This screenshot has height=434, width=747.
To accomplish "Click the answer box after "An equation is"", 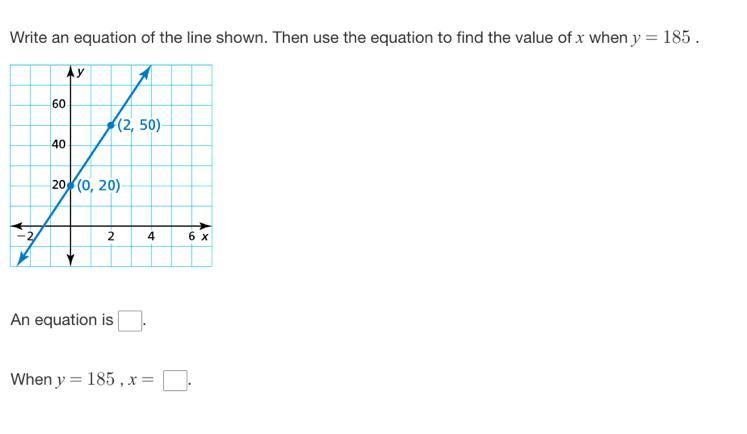I will (130, 321).
